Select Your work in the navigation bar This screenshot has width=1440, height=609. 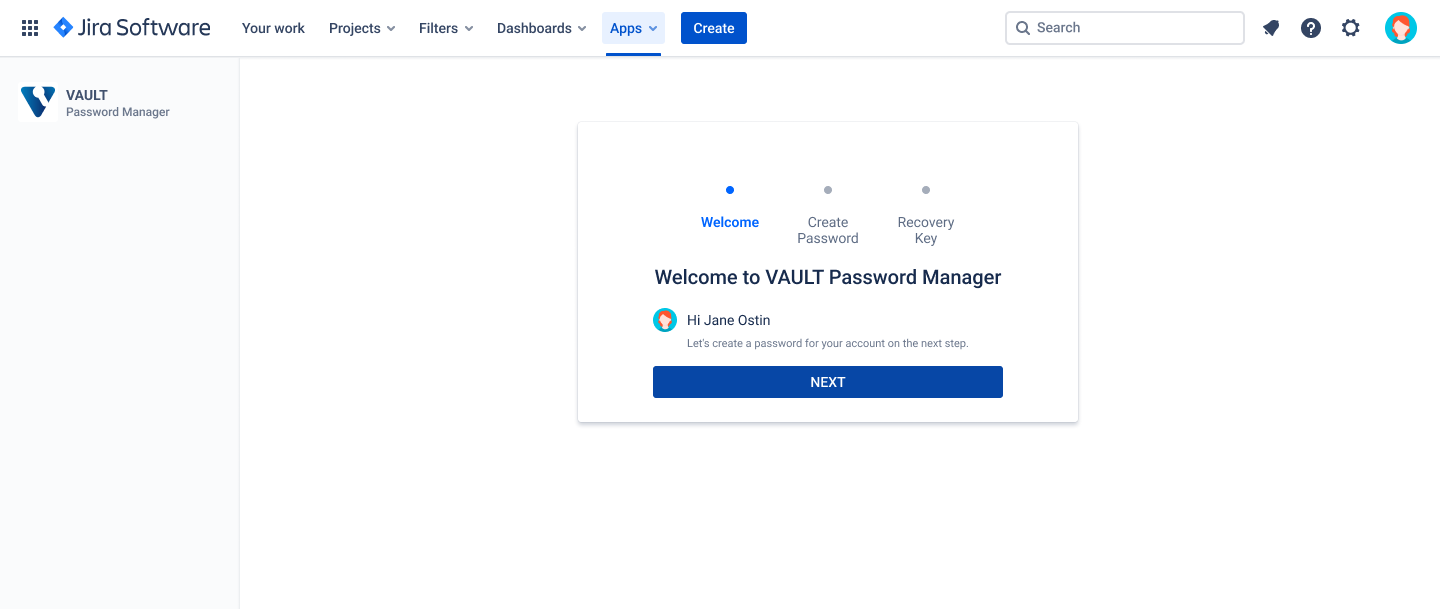tap(272, 28)
